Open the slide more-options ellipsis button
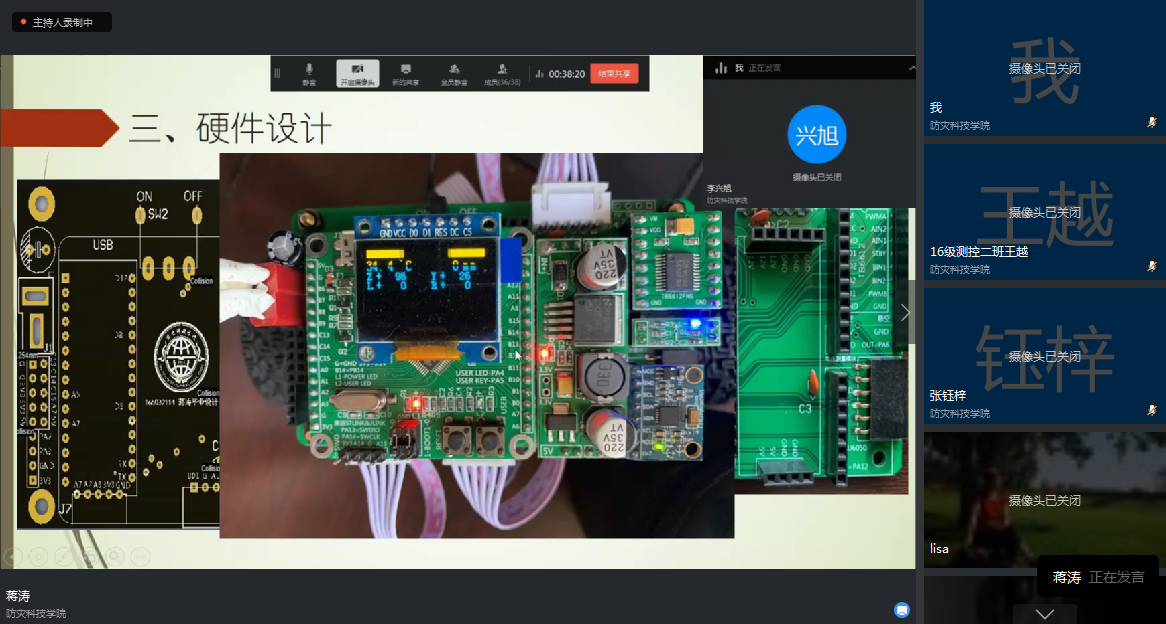This screenshot has width=1166, height=624. pyautogui.click(x=141, y=556)
